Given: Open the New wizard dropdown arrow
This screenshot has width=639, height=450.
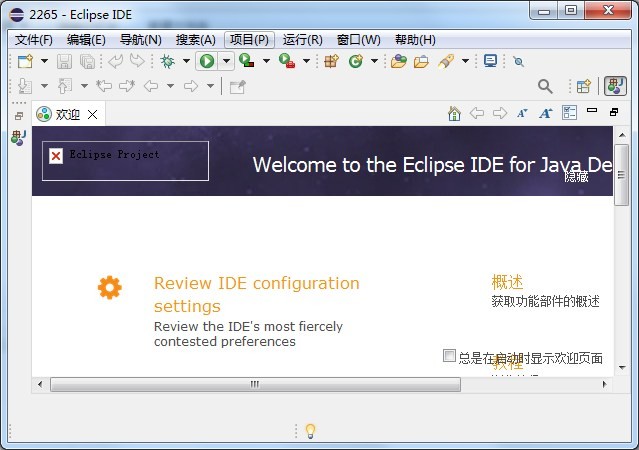Looking at the screenshot, I should pos(44,62).
